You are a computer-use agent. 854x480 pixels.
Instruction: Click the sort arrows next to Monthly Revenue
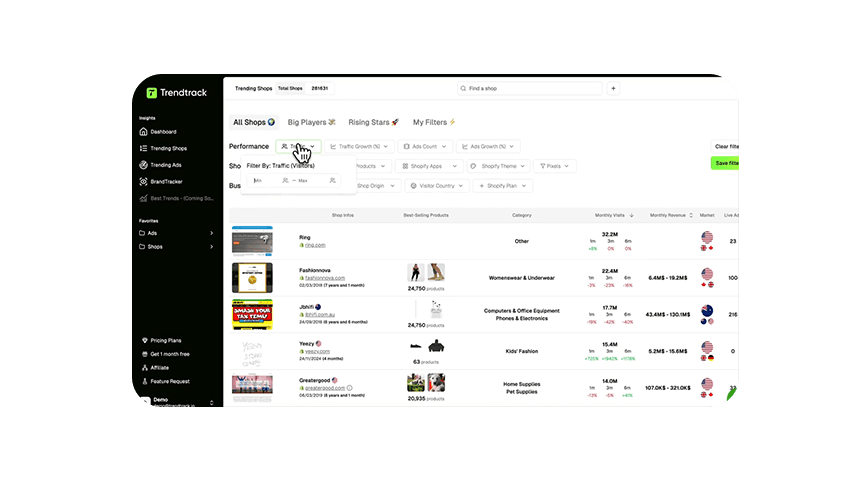(691, 215)
